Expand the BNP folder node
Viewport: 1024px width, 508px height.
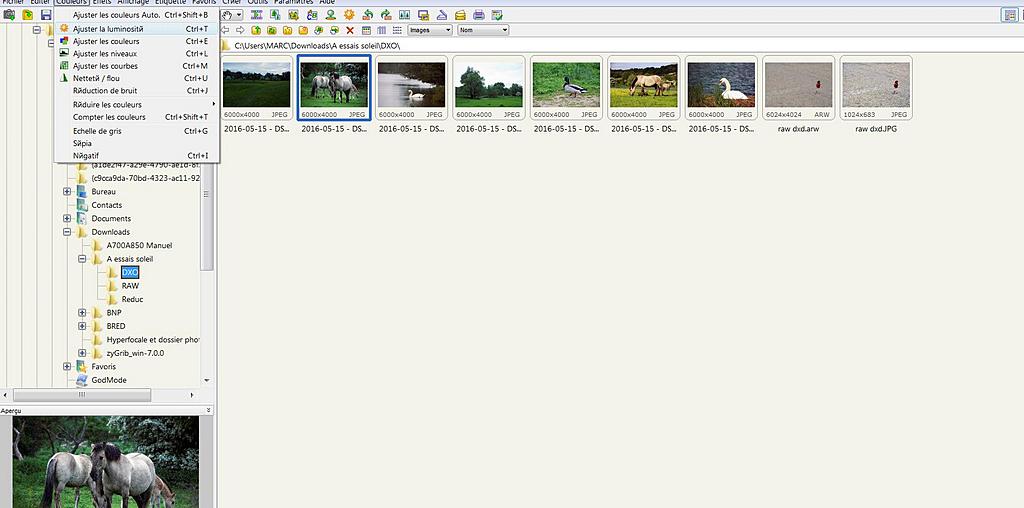point(82,313)
